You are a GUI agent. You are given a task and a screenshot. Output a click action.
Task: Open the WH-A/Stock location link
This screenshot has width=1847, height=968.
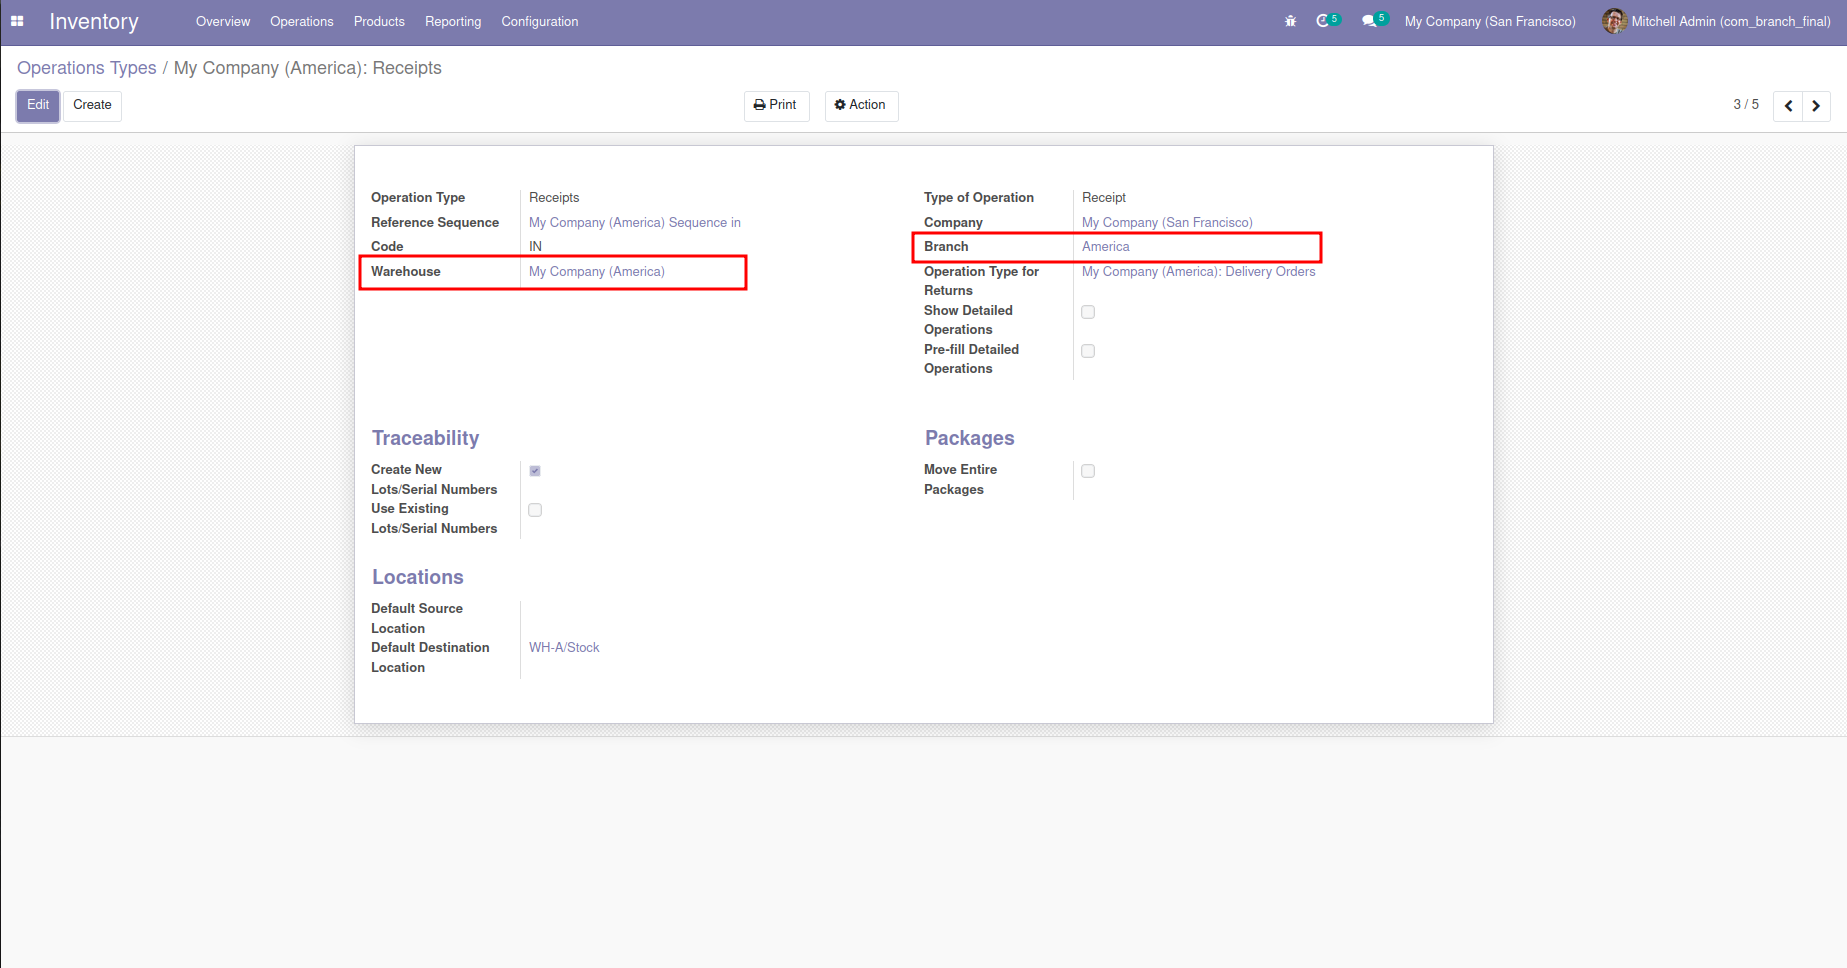[x=564, y=648]
